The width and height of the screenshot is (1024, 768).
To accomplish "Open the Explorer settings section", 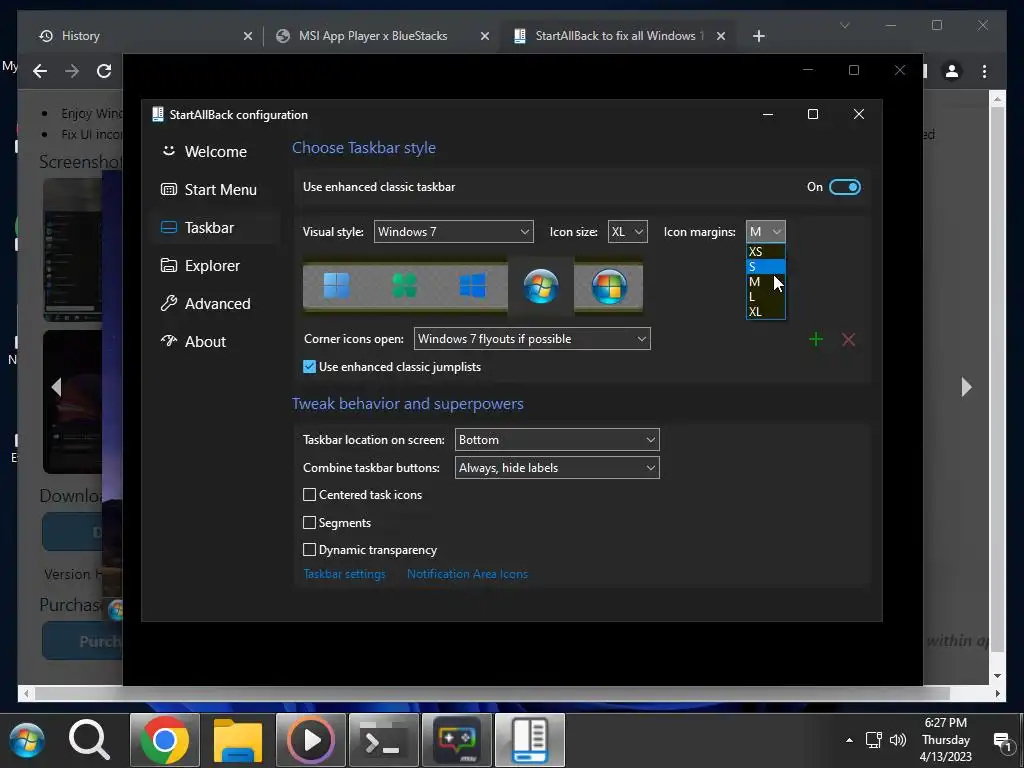I will tap(215, 265).
